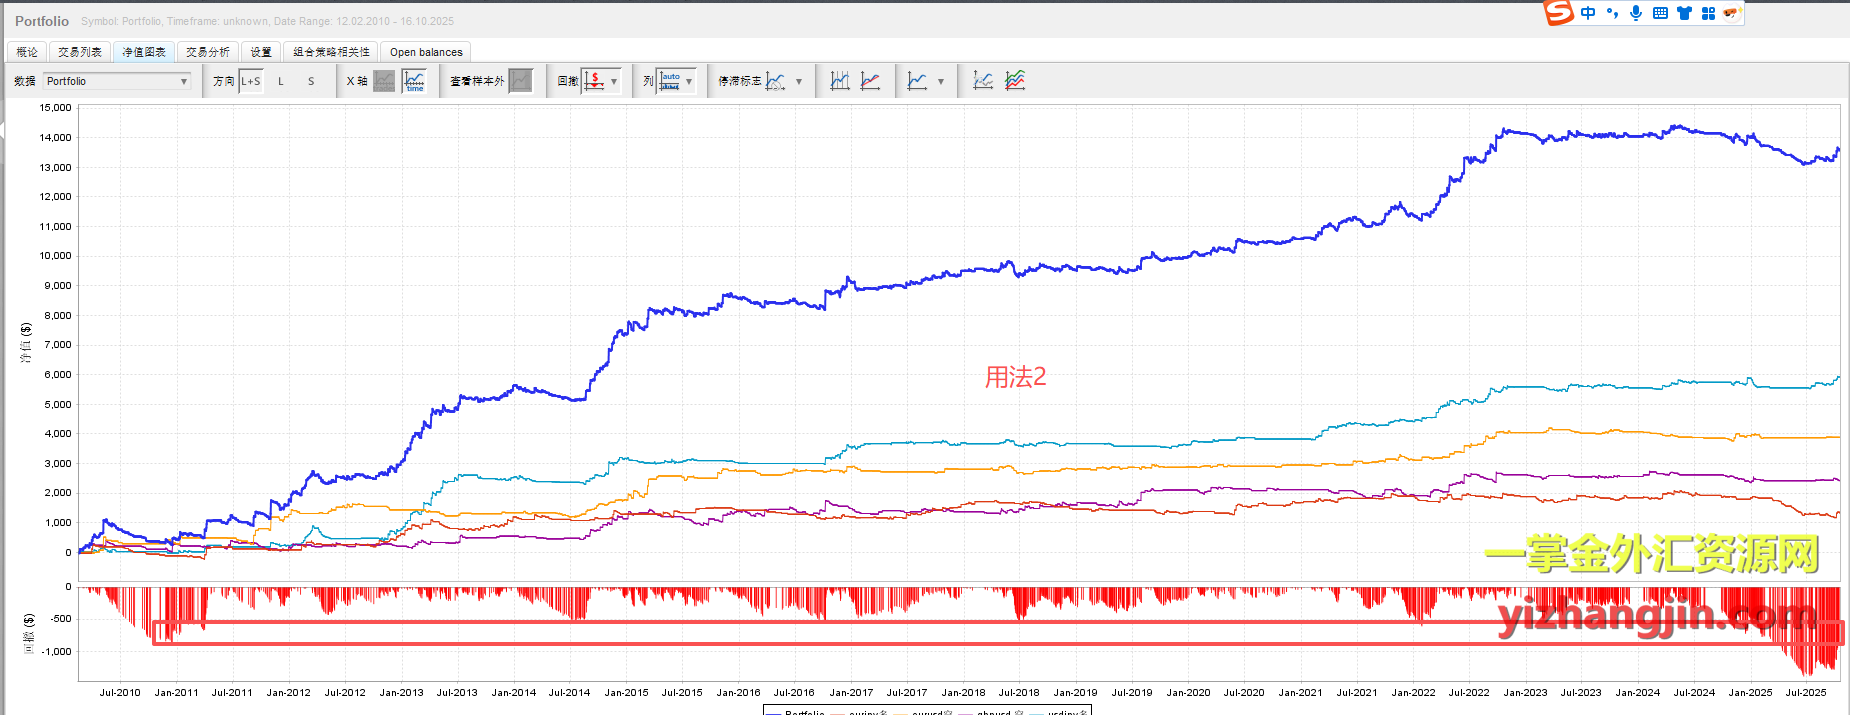Toggle the 查看样本外 out-of-sample view button
This screenshot has height=715, width=1850.
(521, 81)
